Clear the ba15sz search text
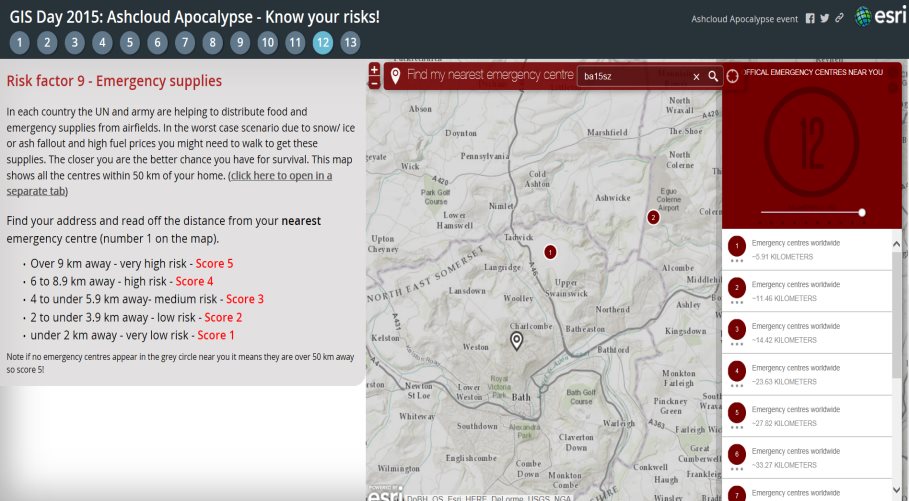The height and width of the screenshot is (501, 909). 696,76
